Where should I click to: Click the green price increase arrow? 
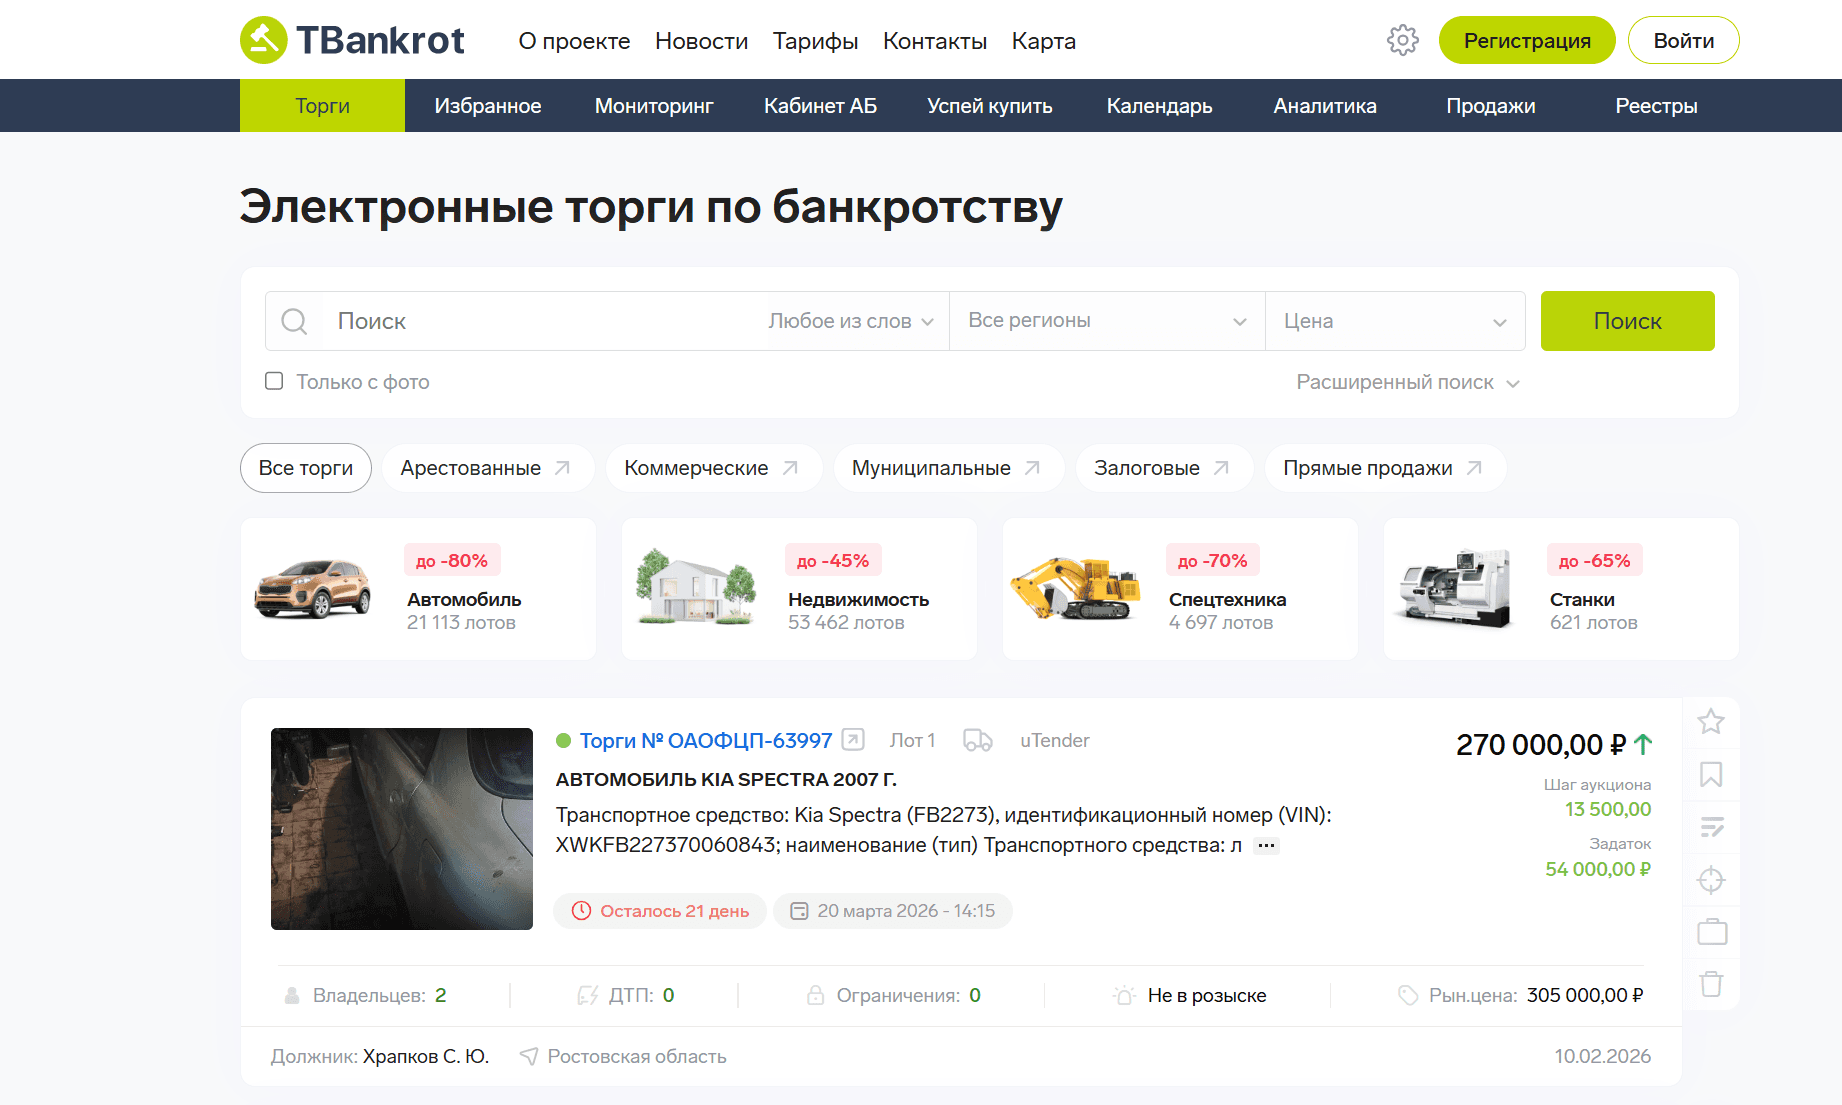(1643, 744)
